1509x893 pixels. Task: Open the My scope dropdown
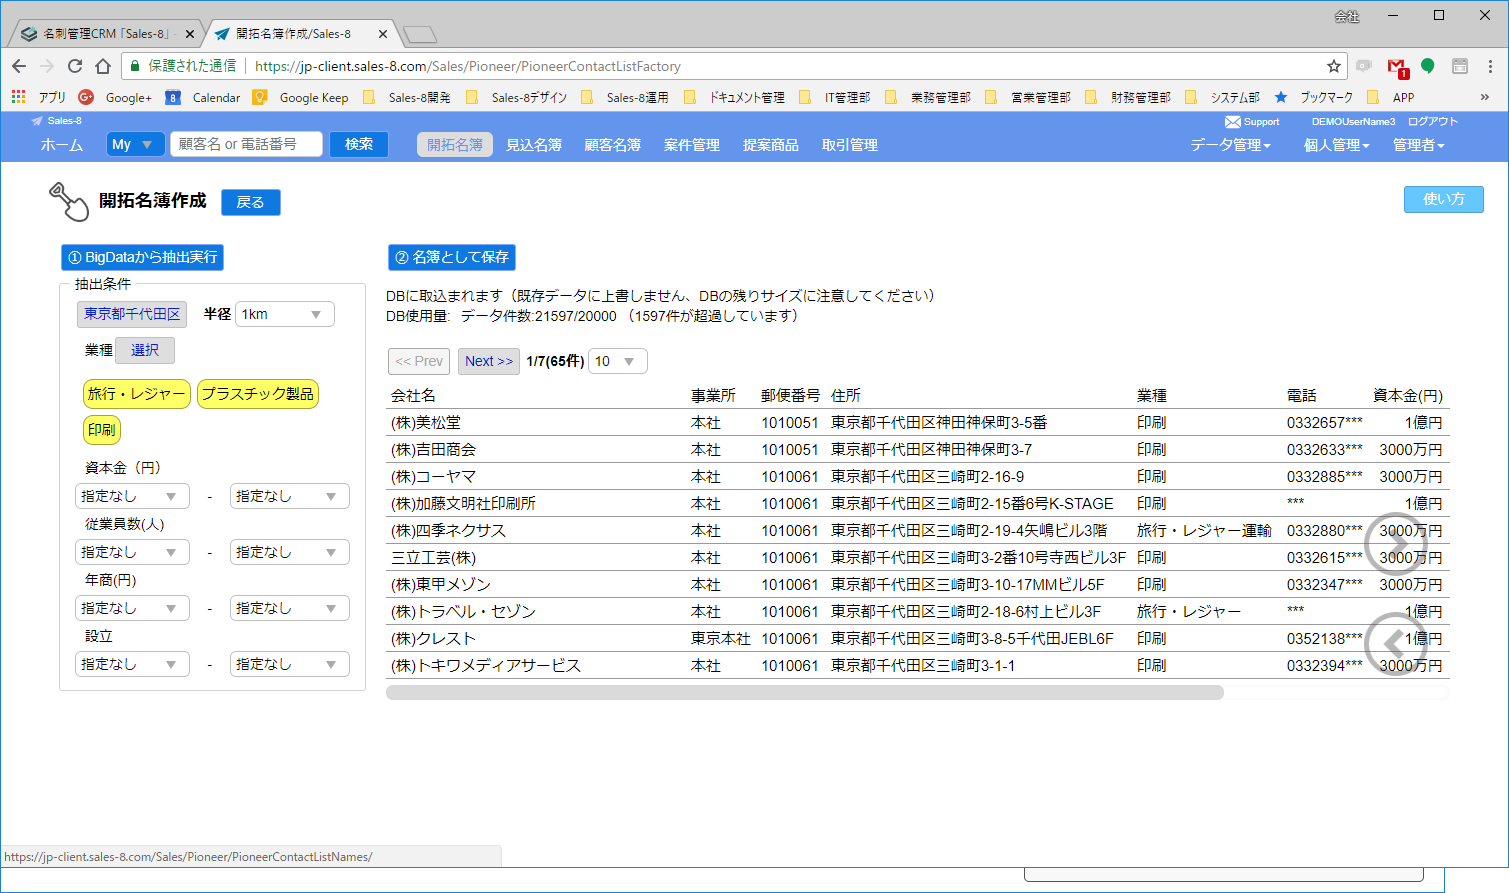(135, 144)
